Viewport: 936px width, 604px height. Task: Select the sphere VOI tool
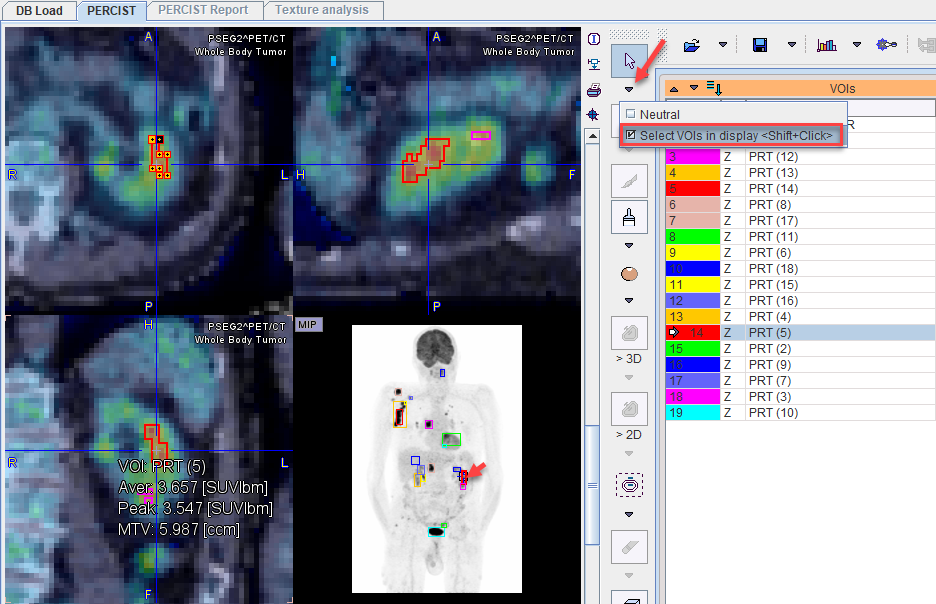(x=629, y=274)
